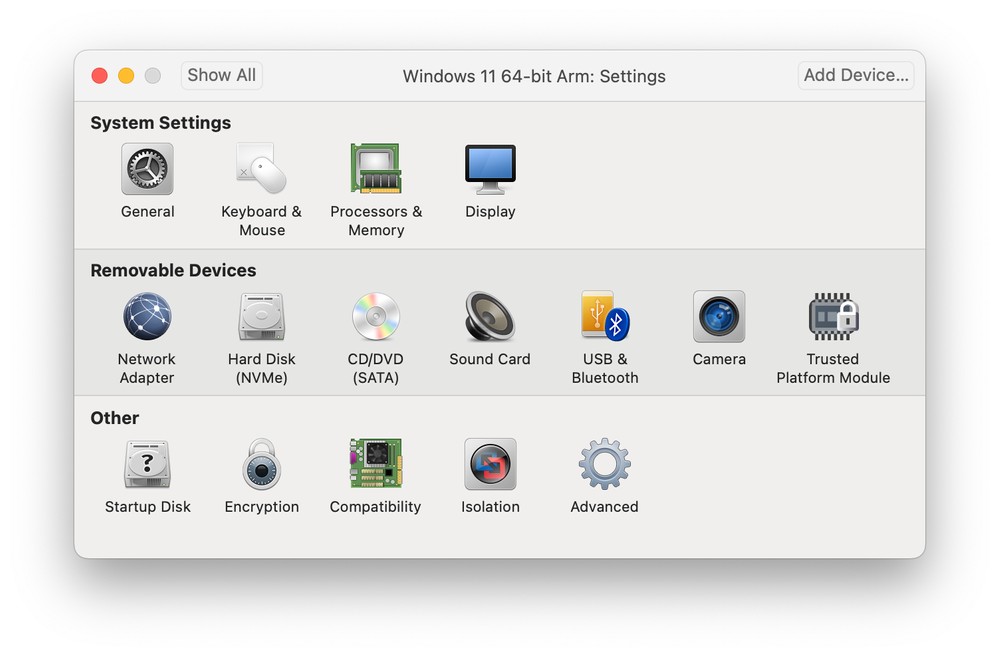The width and height of the screenshot is (1000, 657).
Task: Open the Advanced gear icon
Action: point(605,464)
